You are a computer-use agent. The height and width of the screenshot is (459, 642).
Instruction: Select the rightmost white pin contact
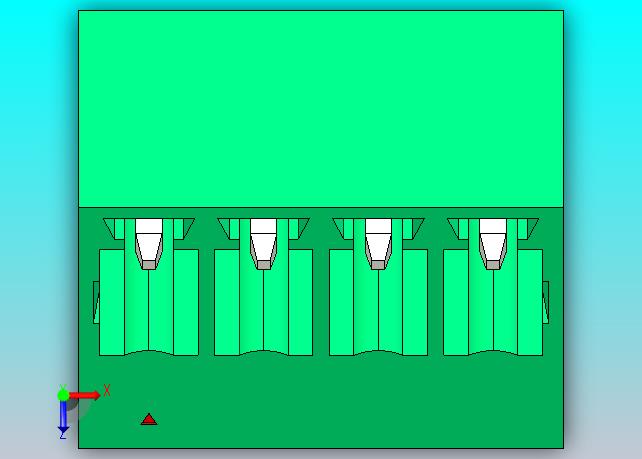click(493, 244)
